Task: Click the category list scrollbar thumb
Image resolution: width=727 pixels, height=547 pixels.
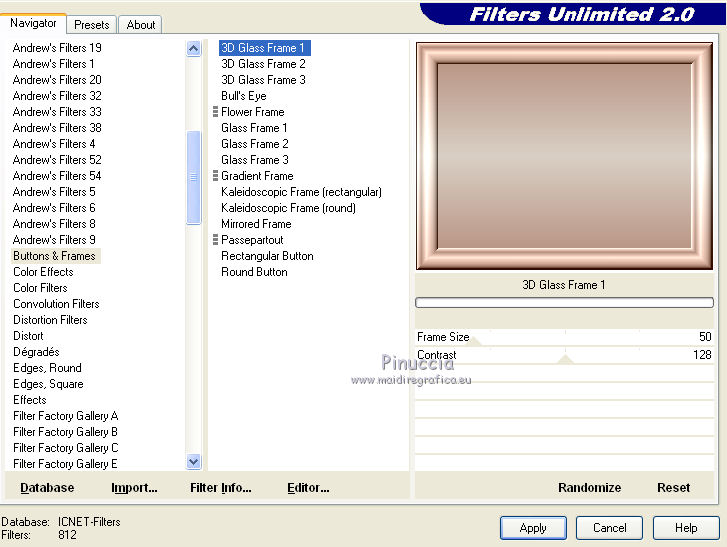Action: point(193,178)
